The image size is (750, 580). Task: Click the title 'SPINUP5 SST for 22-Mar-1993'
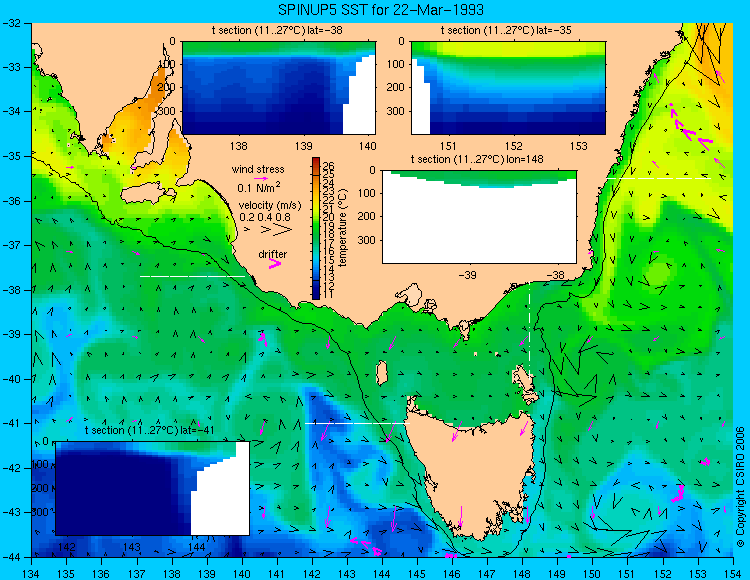point(381,10)
